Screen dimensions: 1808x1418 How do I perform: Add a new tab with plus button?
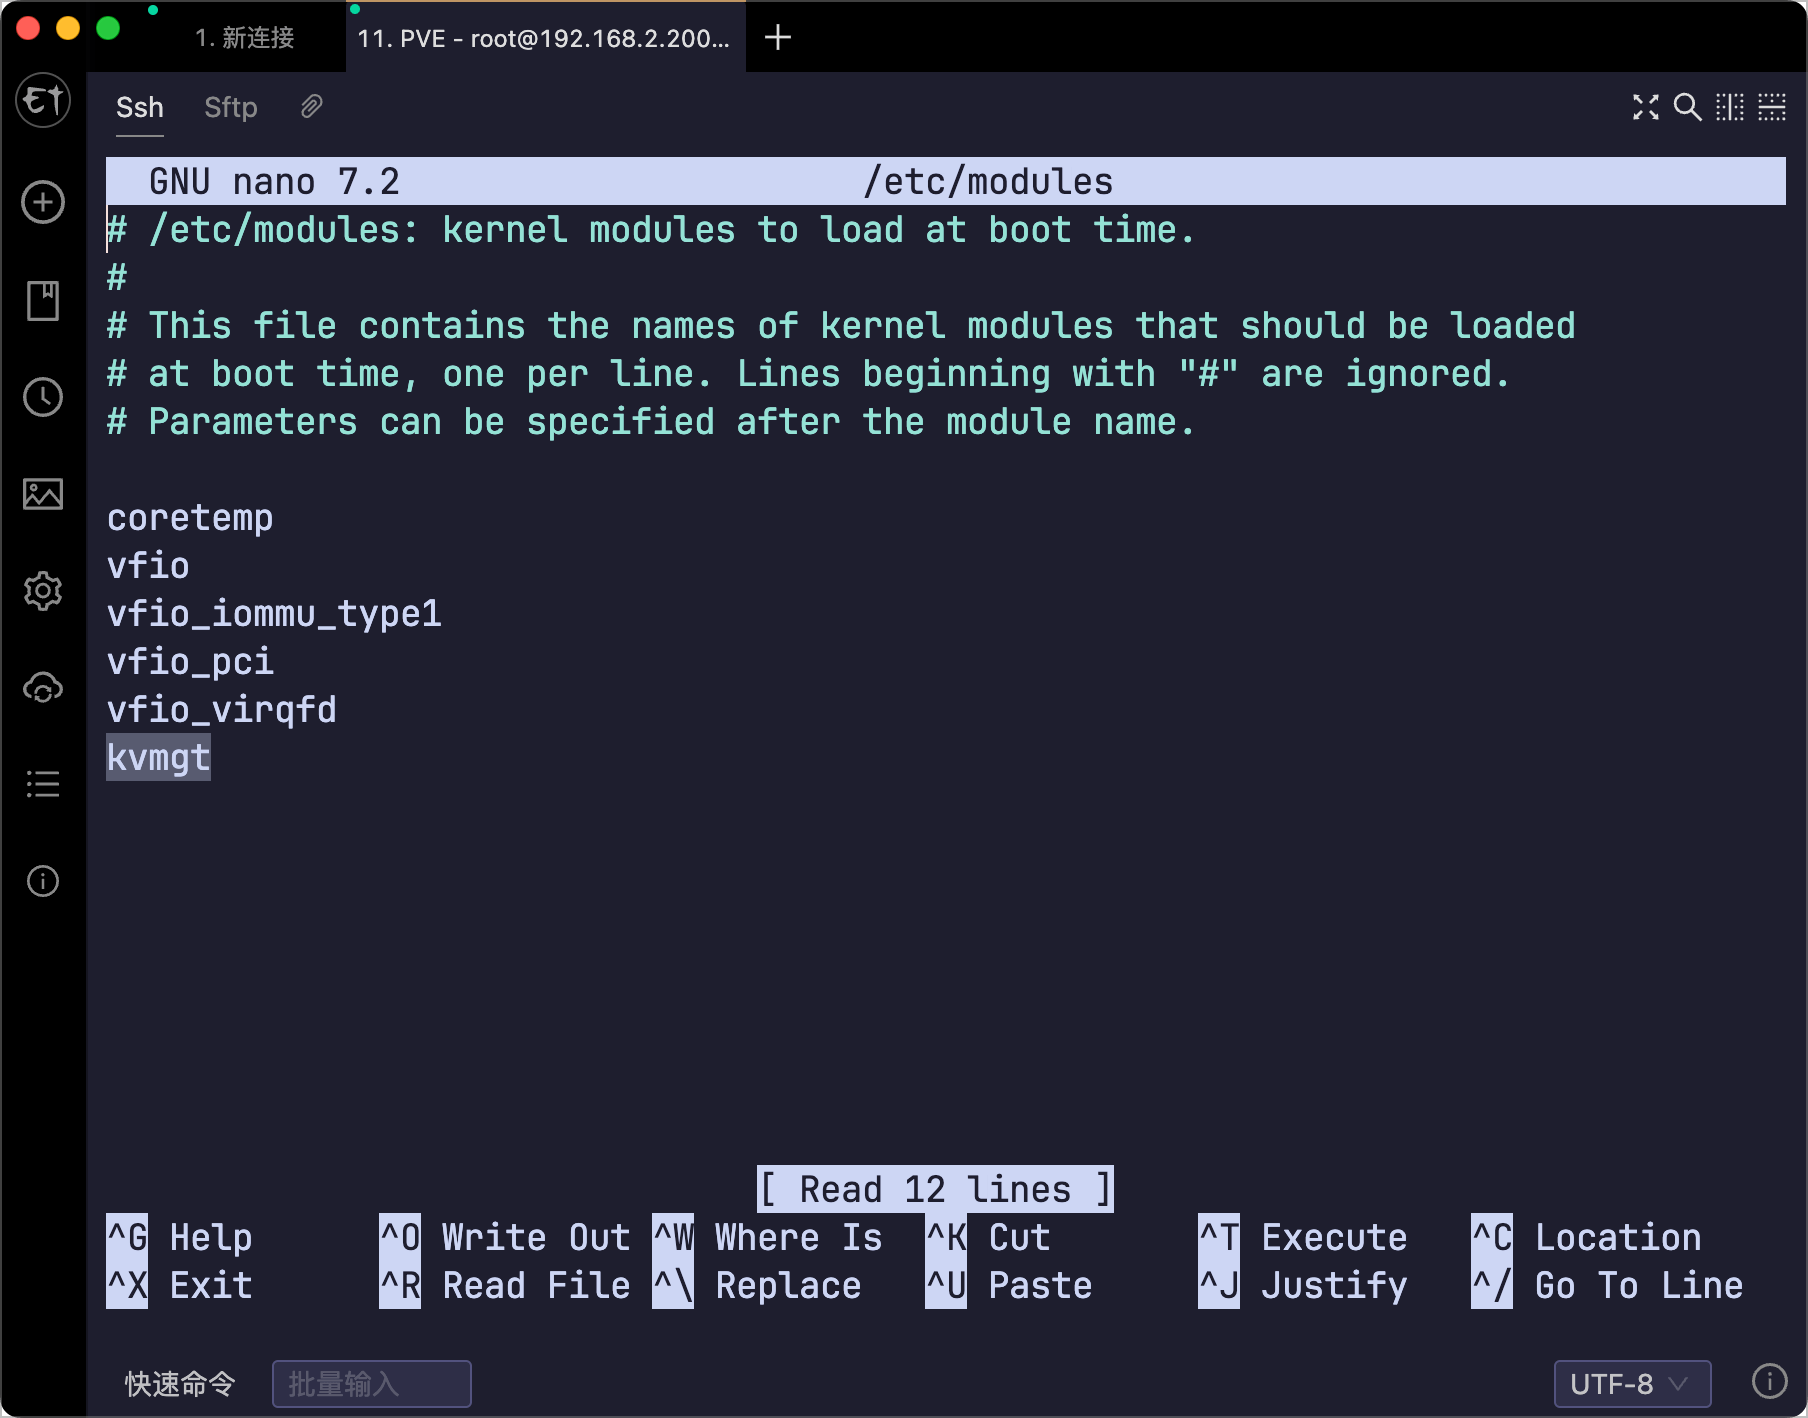point(777,38)
